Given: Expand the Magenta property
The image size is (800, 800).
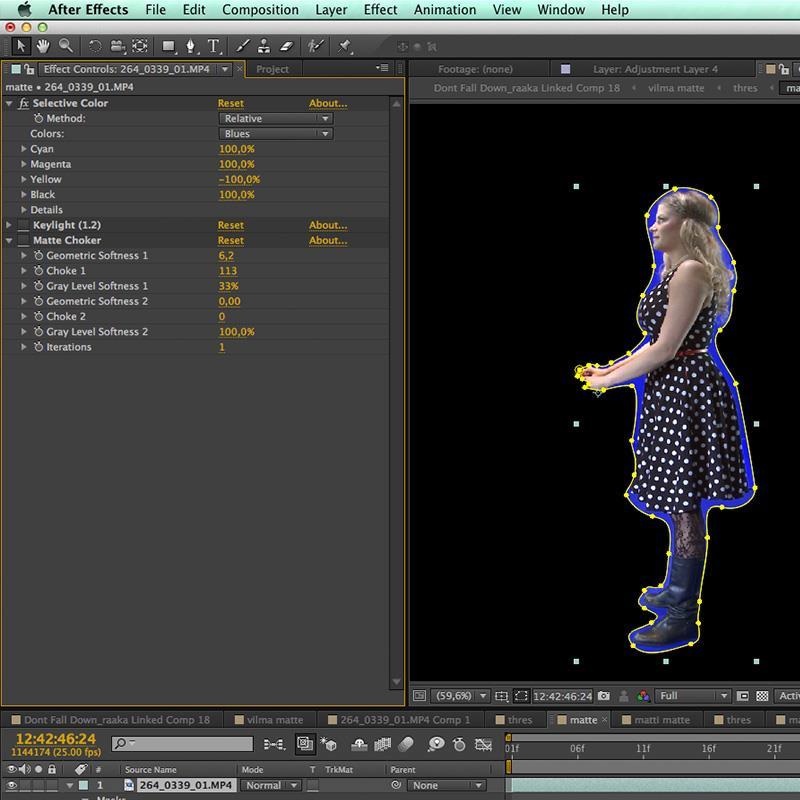Looking at the screenshot, I should coord(23,164).
